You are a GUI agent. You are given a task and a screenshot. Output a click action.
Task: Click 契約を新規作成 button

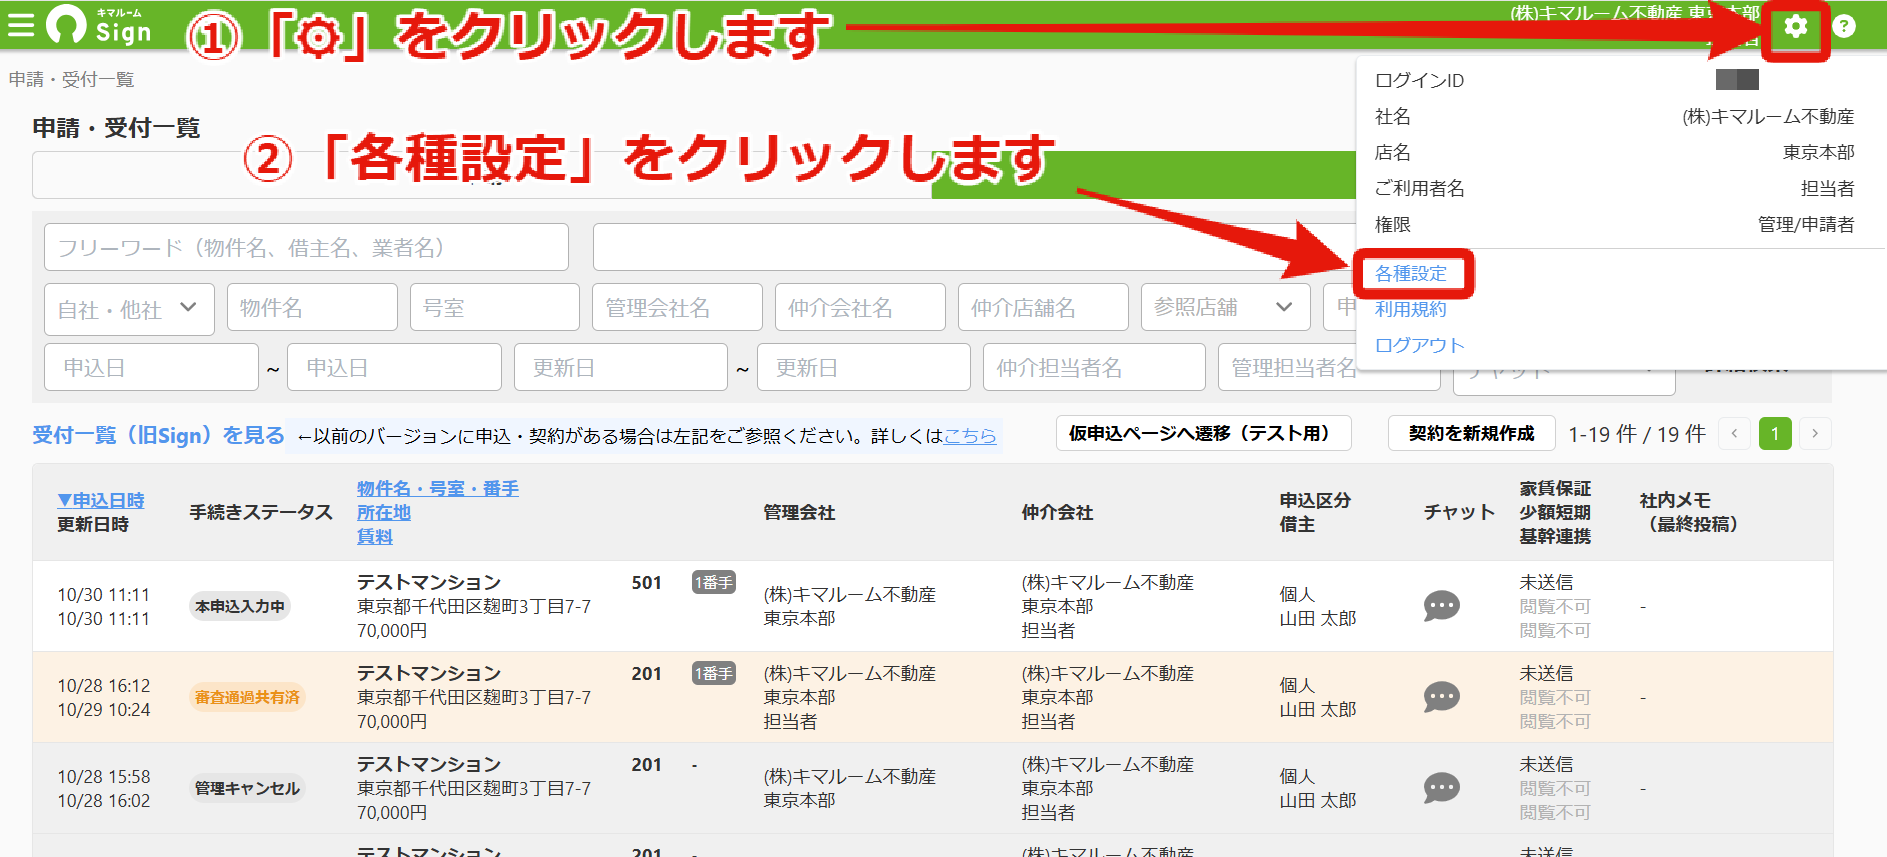[x=1471, y=433]
